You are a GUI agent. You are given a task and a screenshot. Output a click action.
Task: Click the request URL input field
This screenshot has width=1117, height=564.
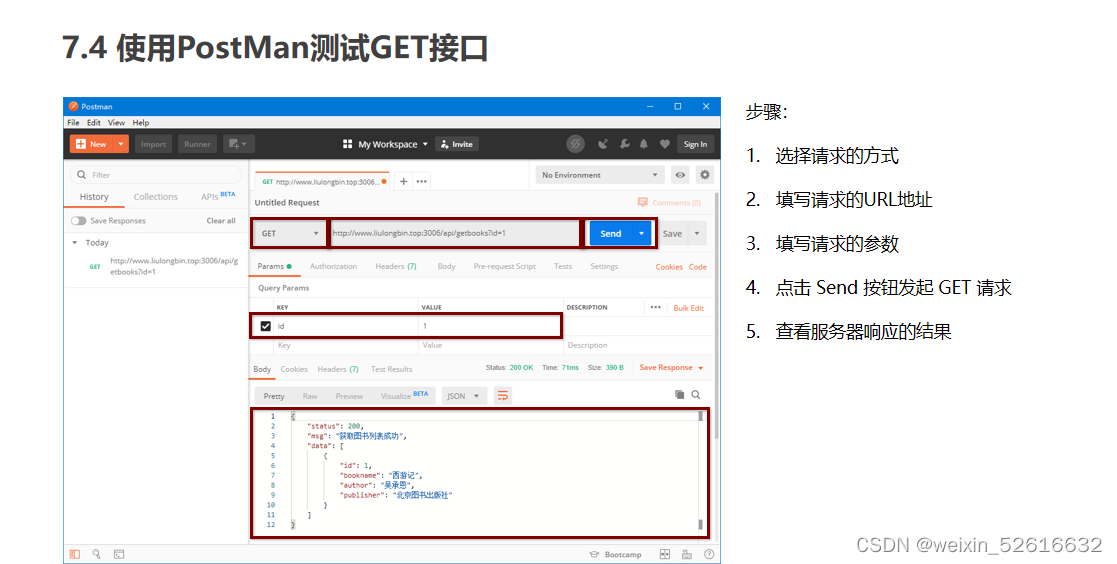coord(454,234)
